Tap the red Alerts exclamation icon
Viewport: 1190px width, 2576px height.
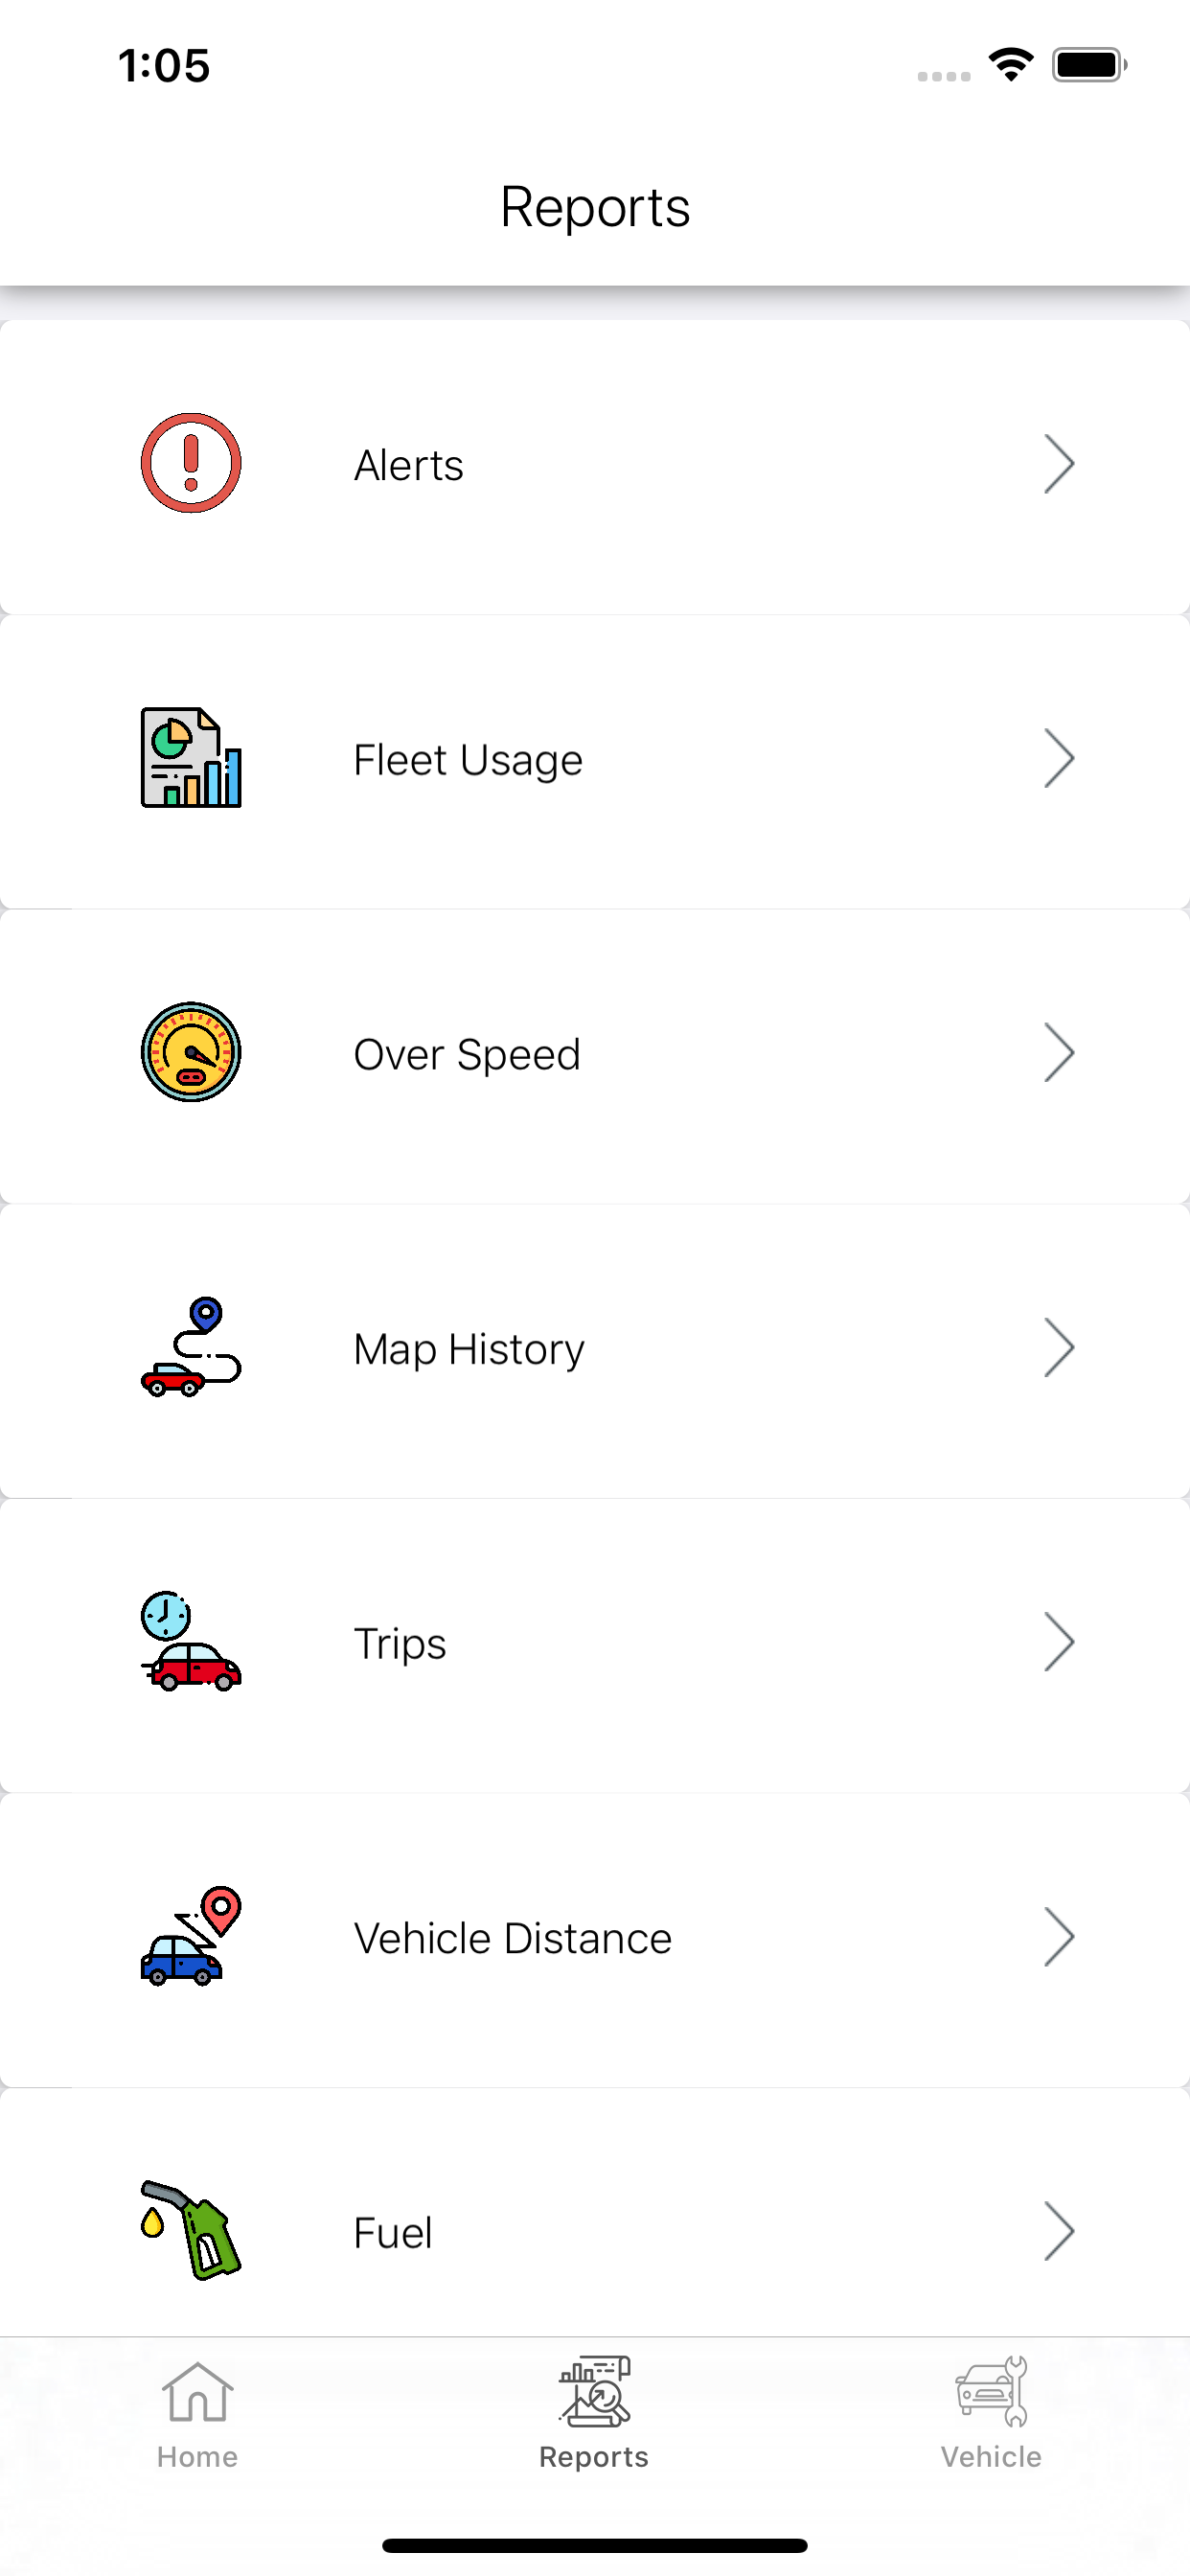(191, 463)
